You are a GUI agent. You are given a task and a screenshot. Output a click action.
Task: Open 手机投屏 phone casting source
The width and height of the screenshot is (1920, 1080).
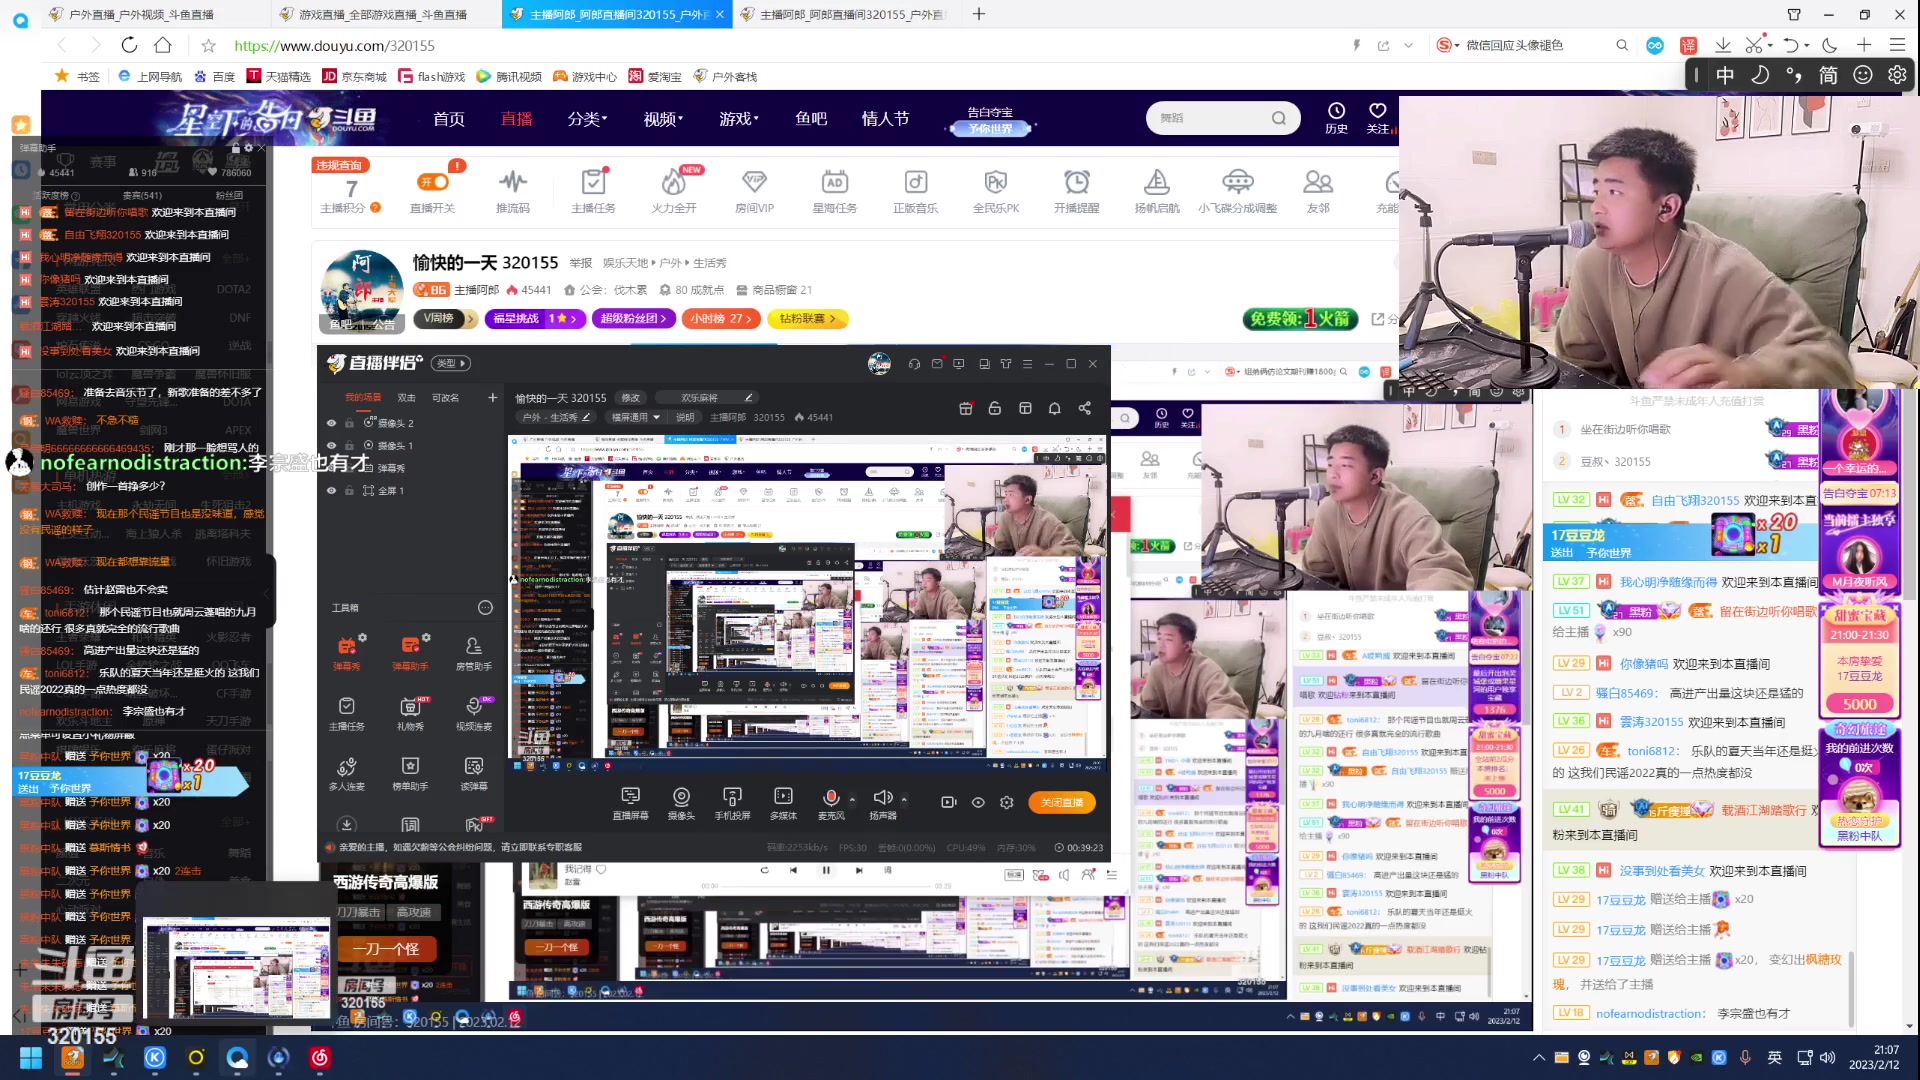[x=732, y=803]
